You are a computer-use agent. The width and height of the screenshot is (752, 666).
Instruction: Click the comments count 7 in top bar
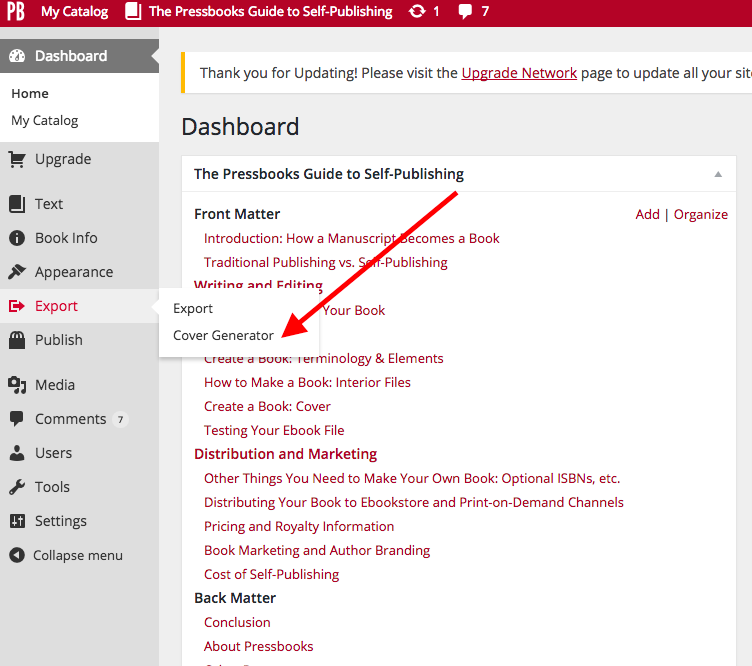485,11
